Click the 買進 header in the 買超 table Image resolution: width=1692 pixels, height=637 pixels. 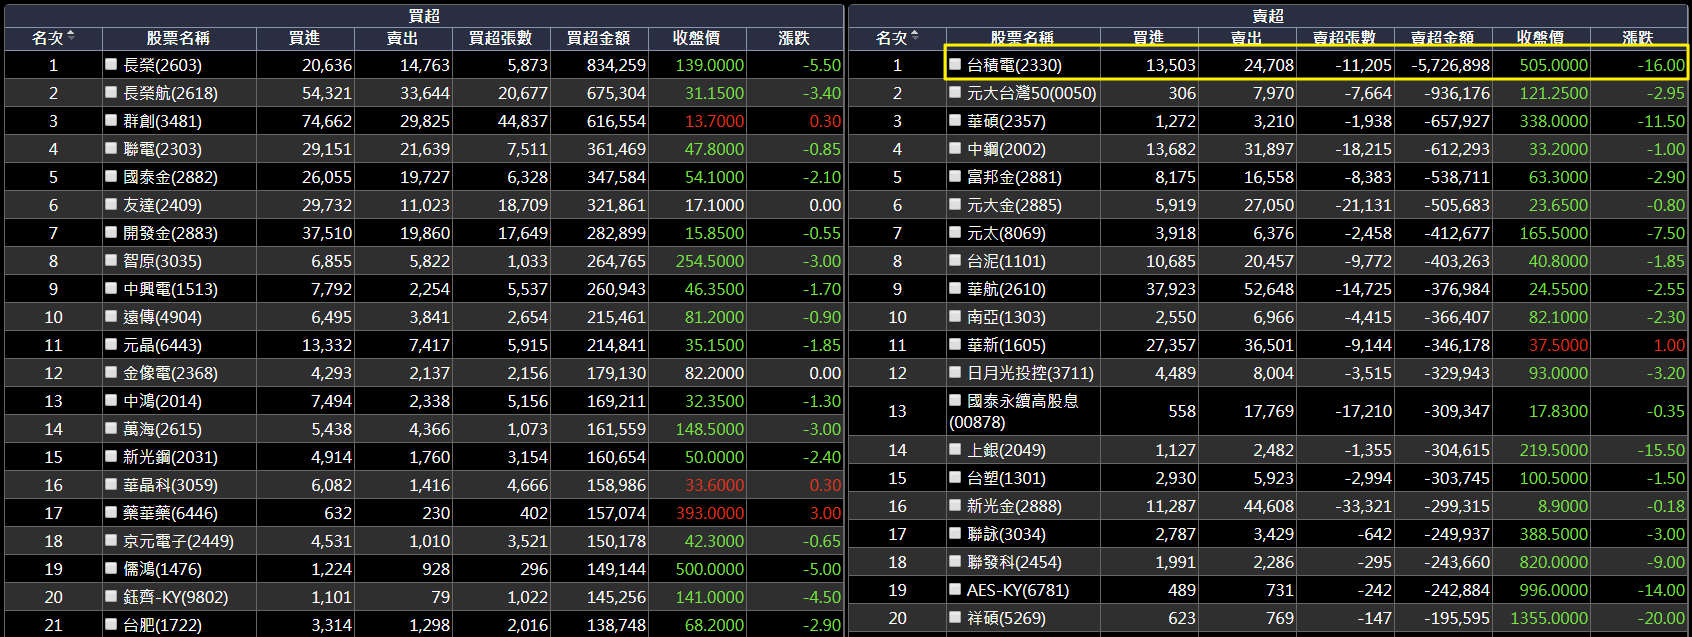point(304,38)
